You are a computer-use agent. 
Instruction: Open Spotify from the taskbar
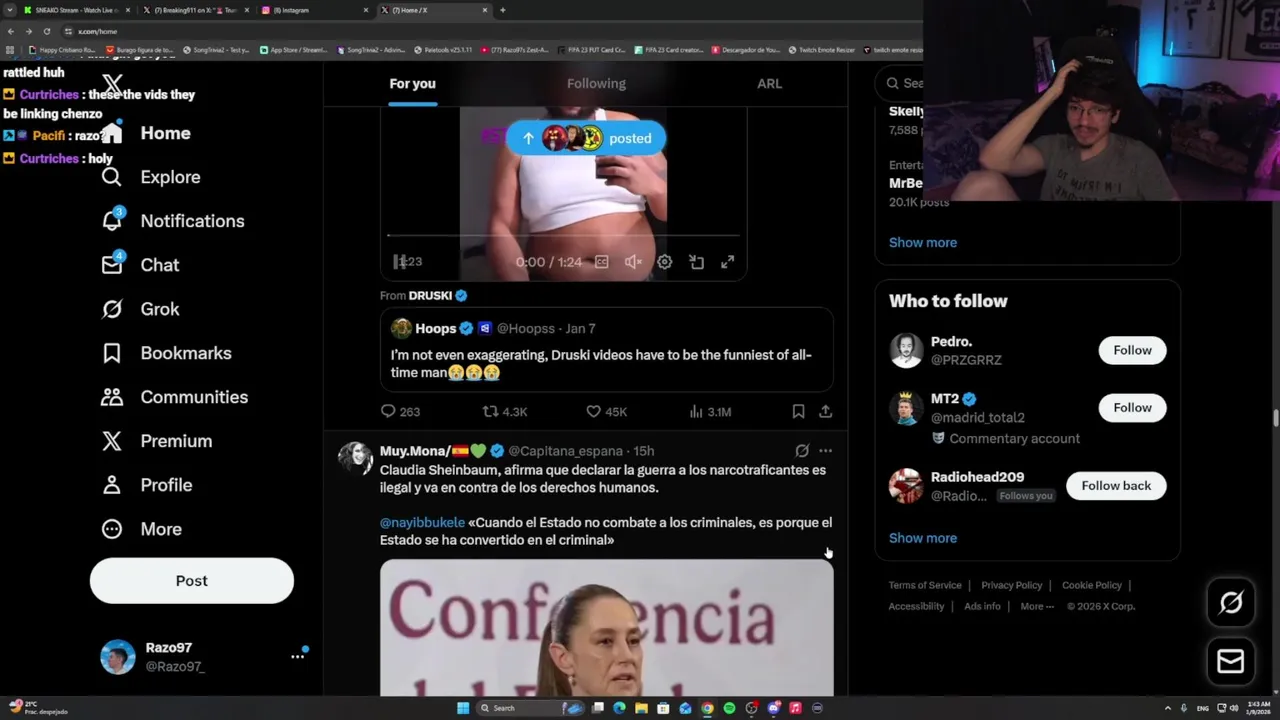729,708
